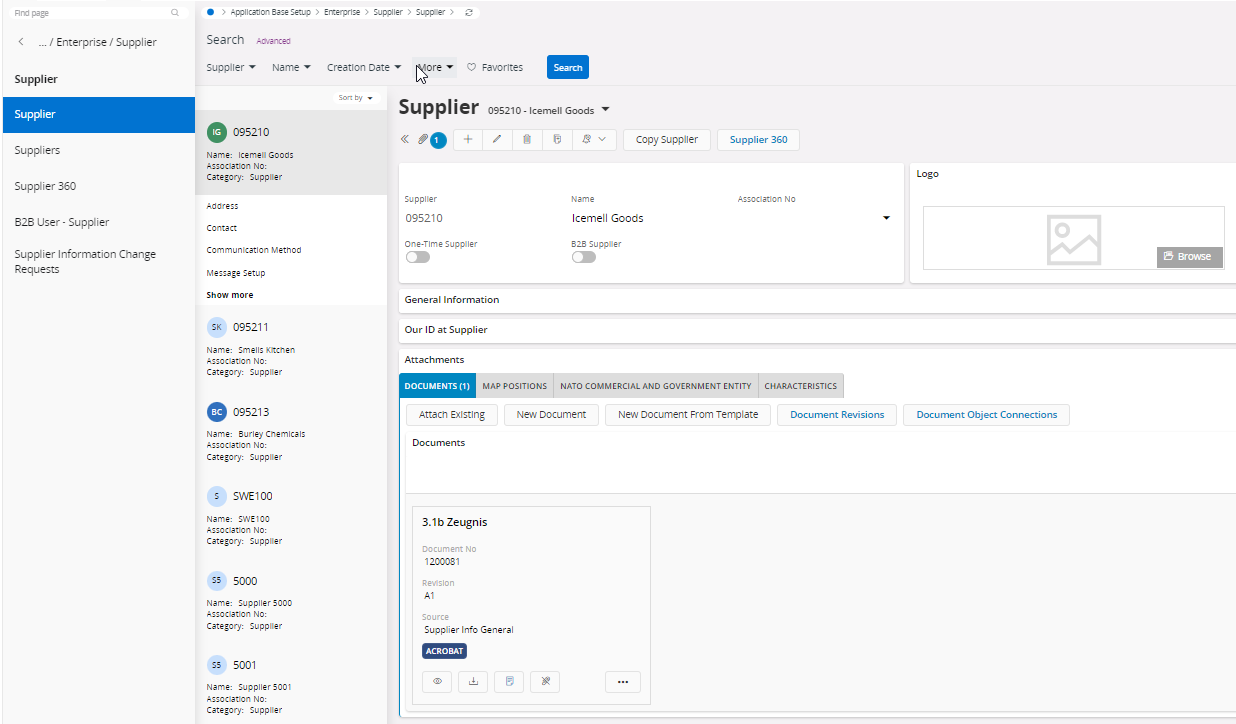The height and width of the screenshot is (724, 1236).
Task: Collapse the record list with double chevron
Action: [405, 140]
